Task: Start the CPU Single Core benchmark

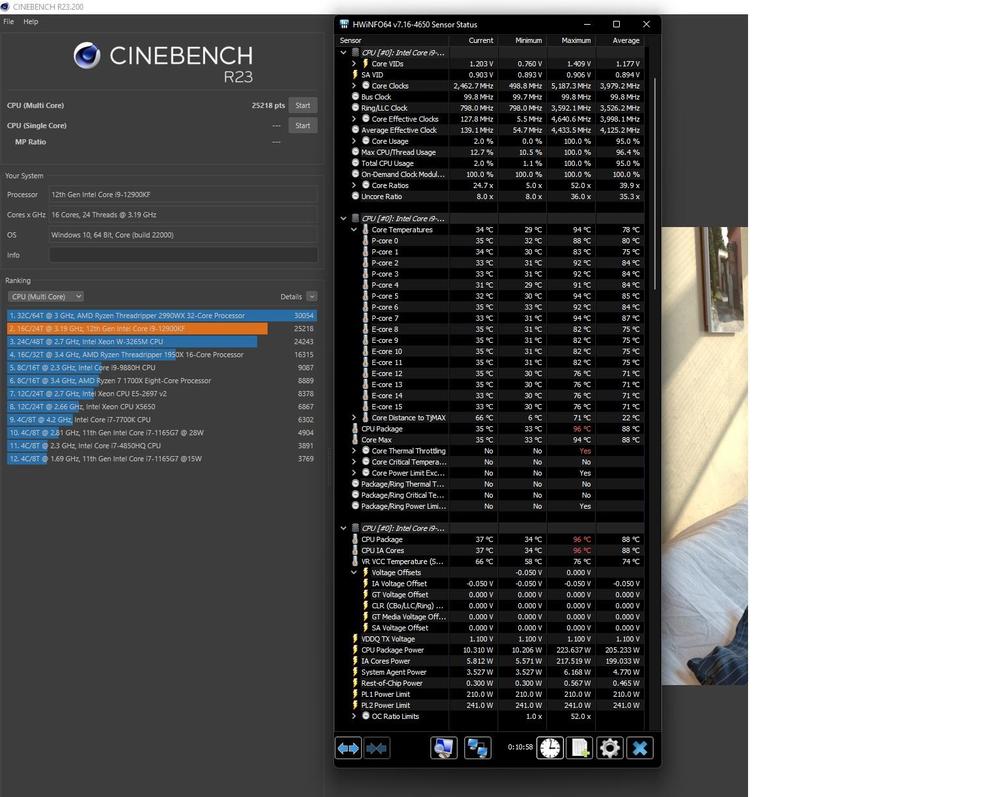Action: tap(302, 126)
